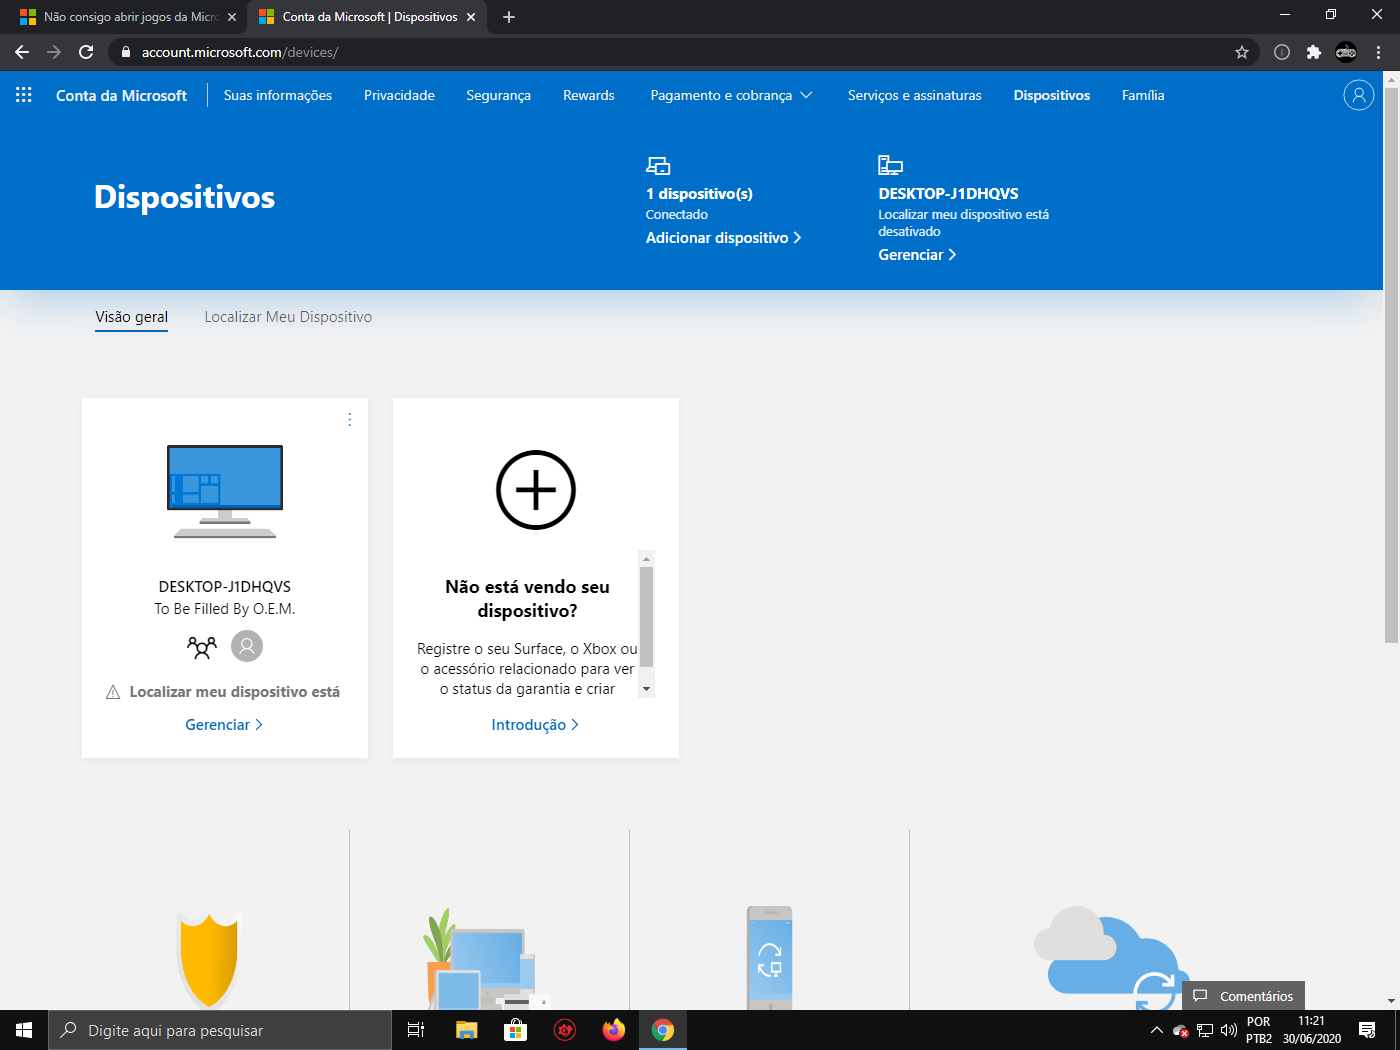
Task: Click the Windows taskbar search box
Action: 220,1030
